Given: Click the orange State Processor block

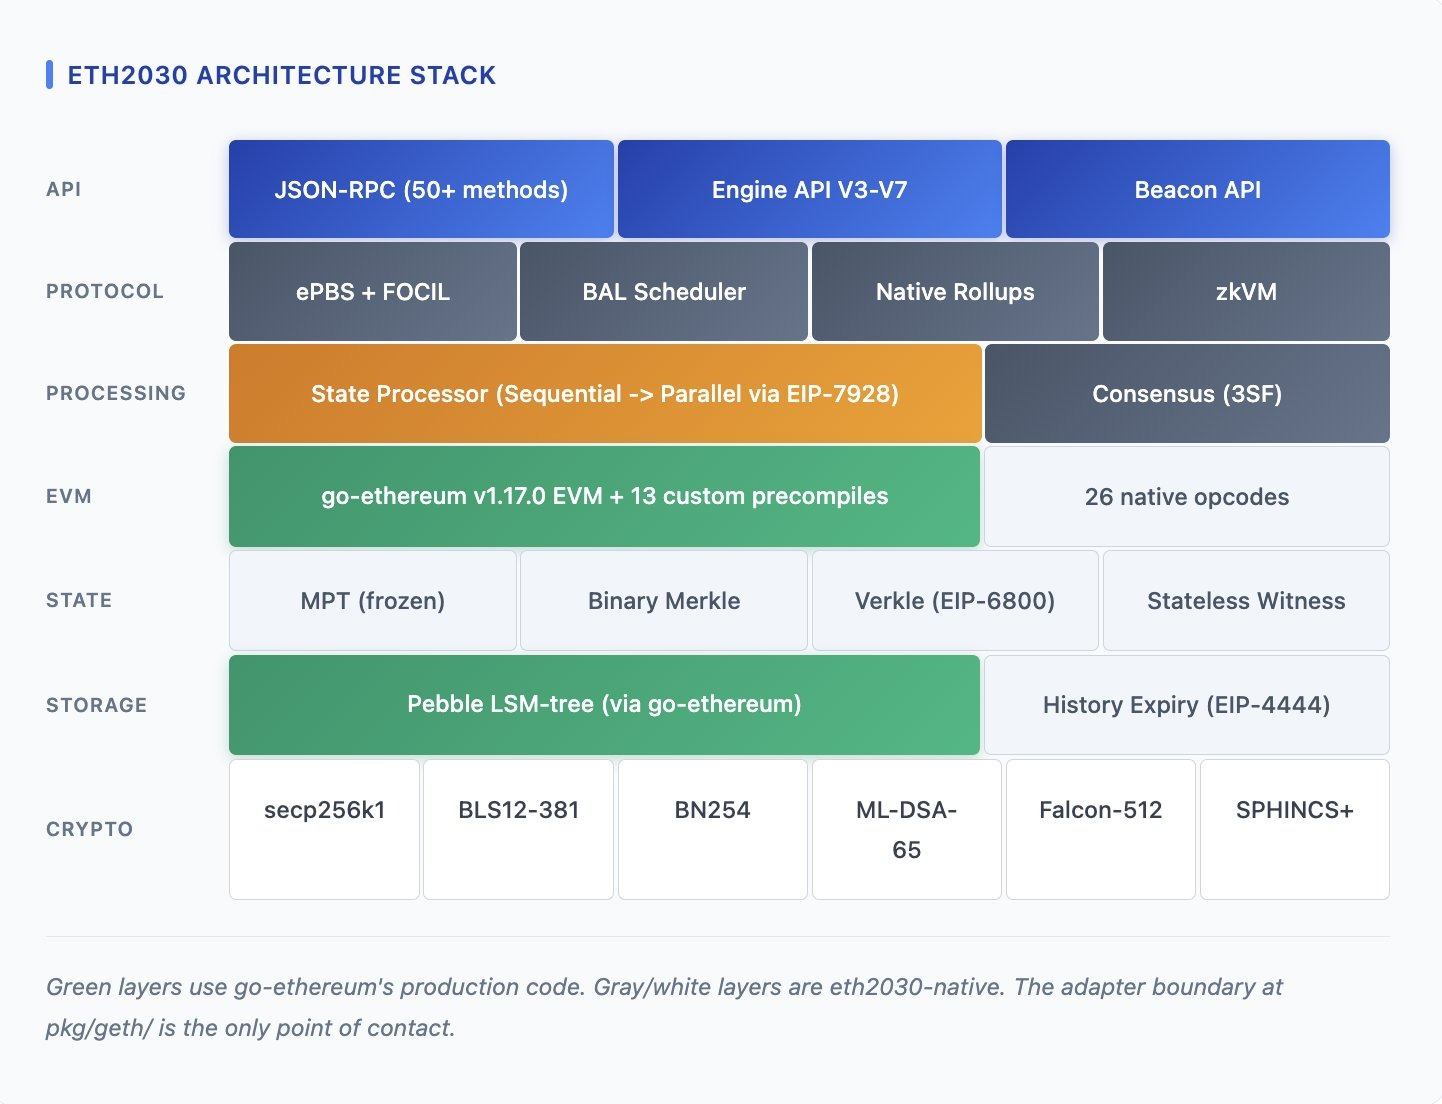Looking at the screenshot, I should tap(604, 394).
